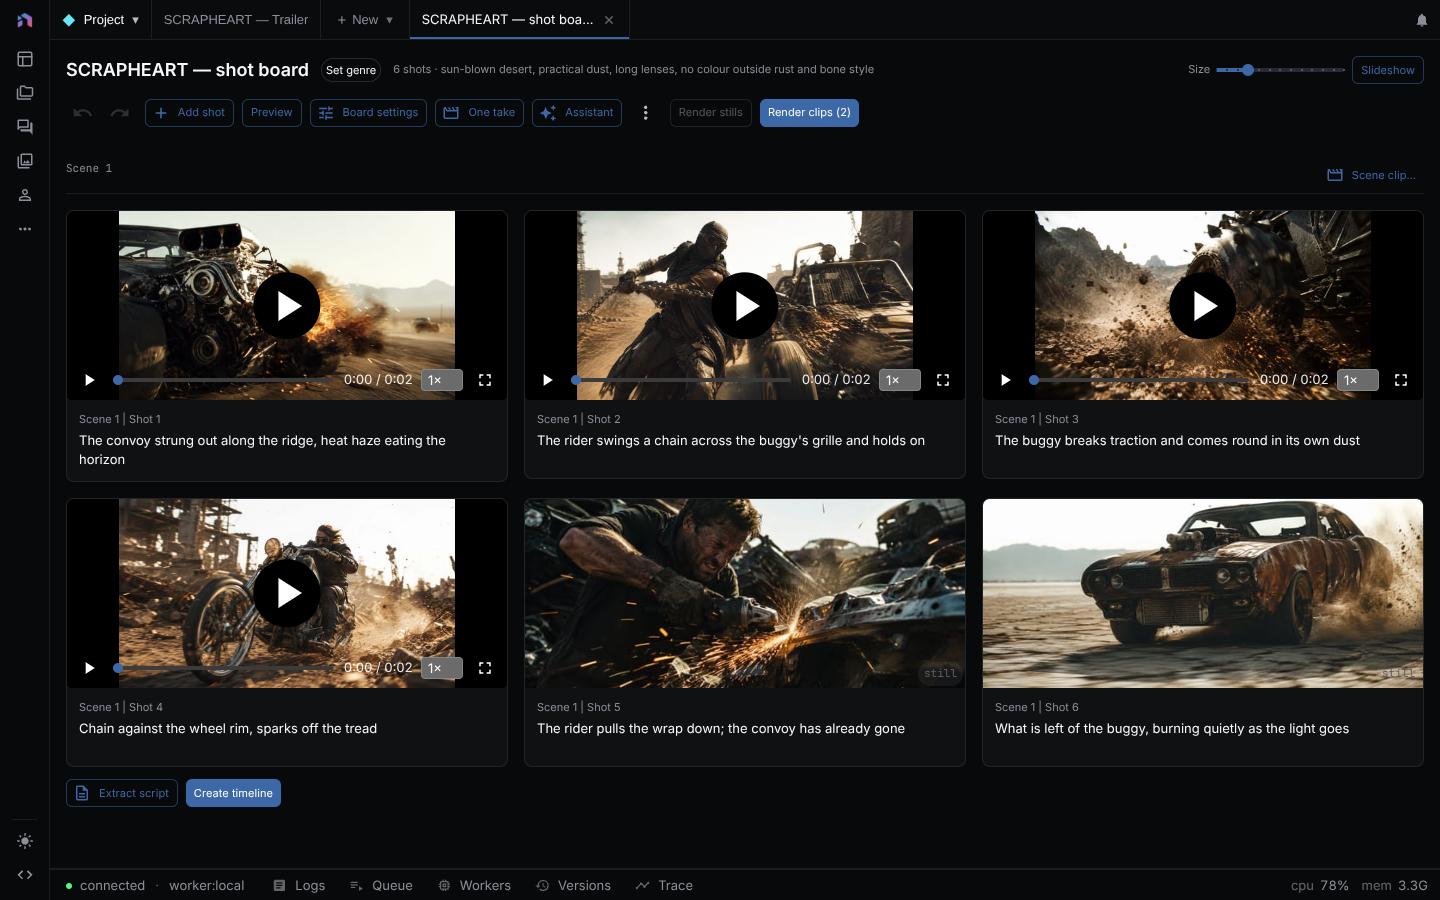Play Shot 1 with the large play button

[287, 306]
